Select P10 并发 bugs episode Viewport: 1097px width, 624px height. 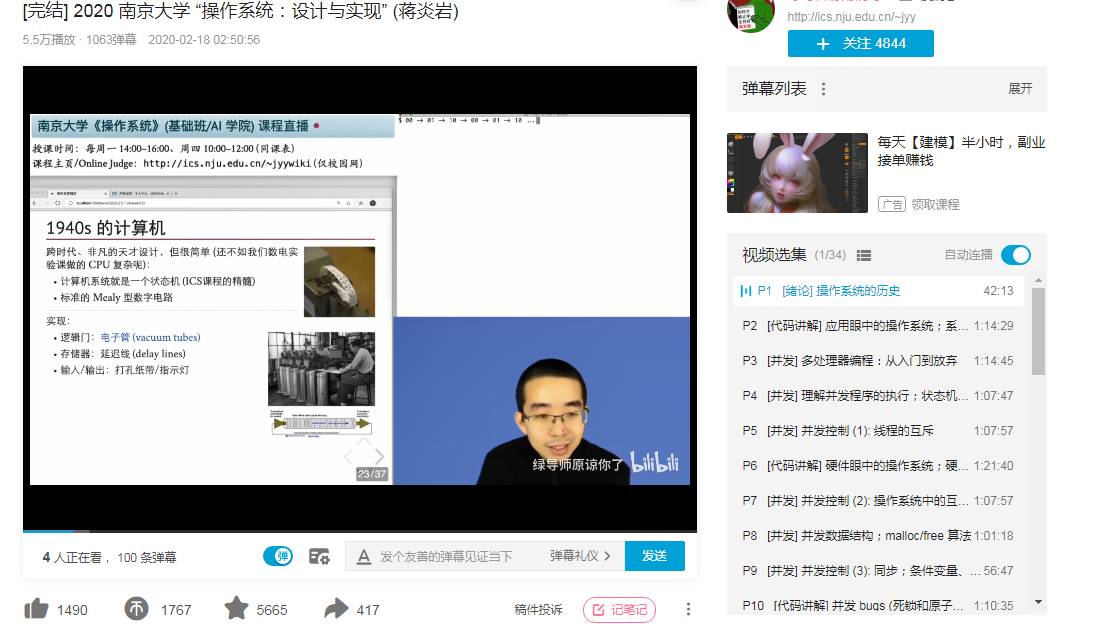(x=879, y=605)
